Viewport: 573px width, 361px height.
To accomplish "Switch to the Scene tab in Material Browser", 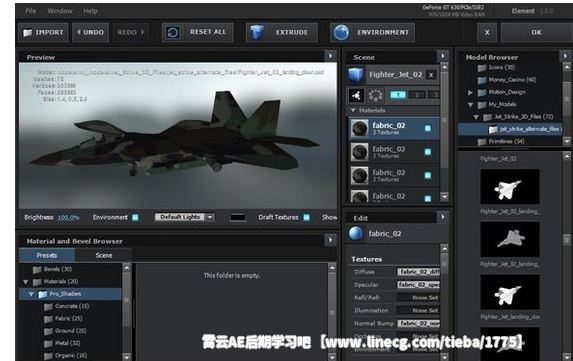I will (104, 255).
